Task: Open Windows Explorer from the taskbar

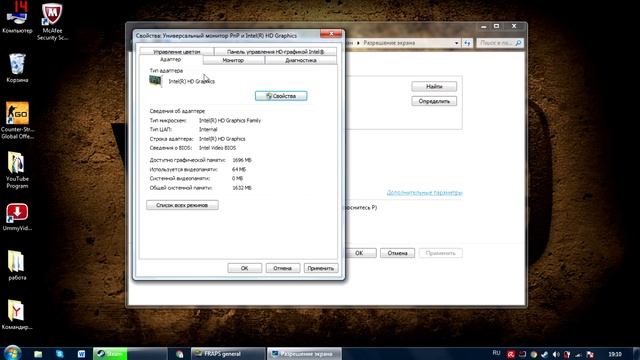Action: (x=38, y=354)
